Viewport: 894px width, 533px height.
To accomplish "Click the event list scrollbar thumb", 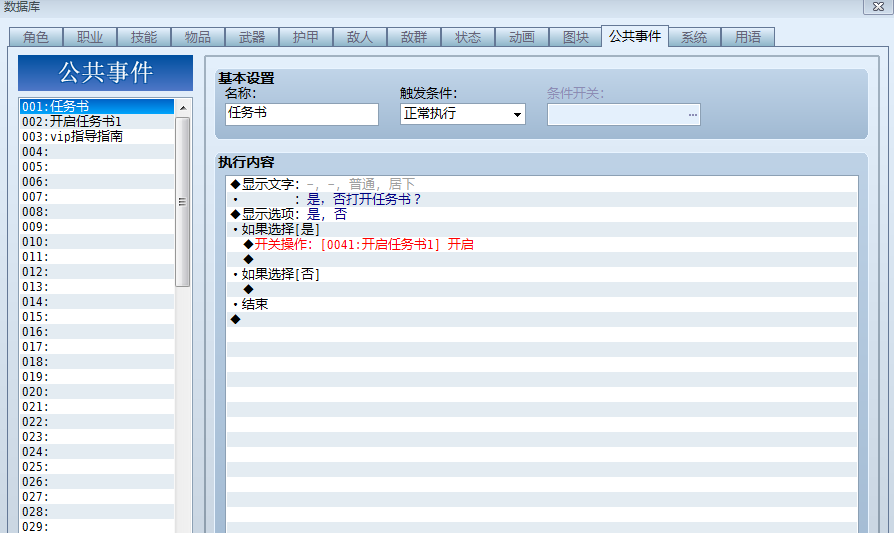I will pos(182,202).
